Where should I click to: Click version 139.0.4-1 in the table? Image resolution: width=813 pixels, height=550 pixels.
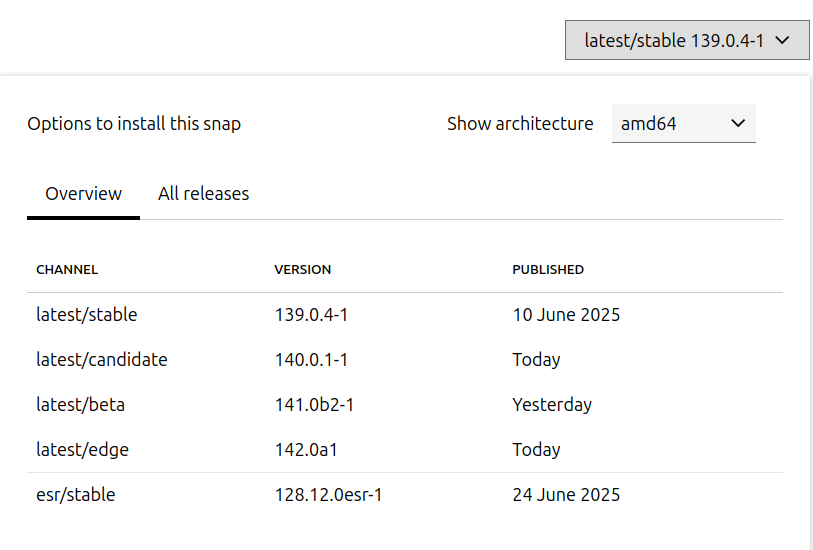point(311,315)
